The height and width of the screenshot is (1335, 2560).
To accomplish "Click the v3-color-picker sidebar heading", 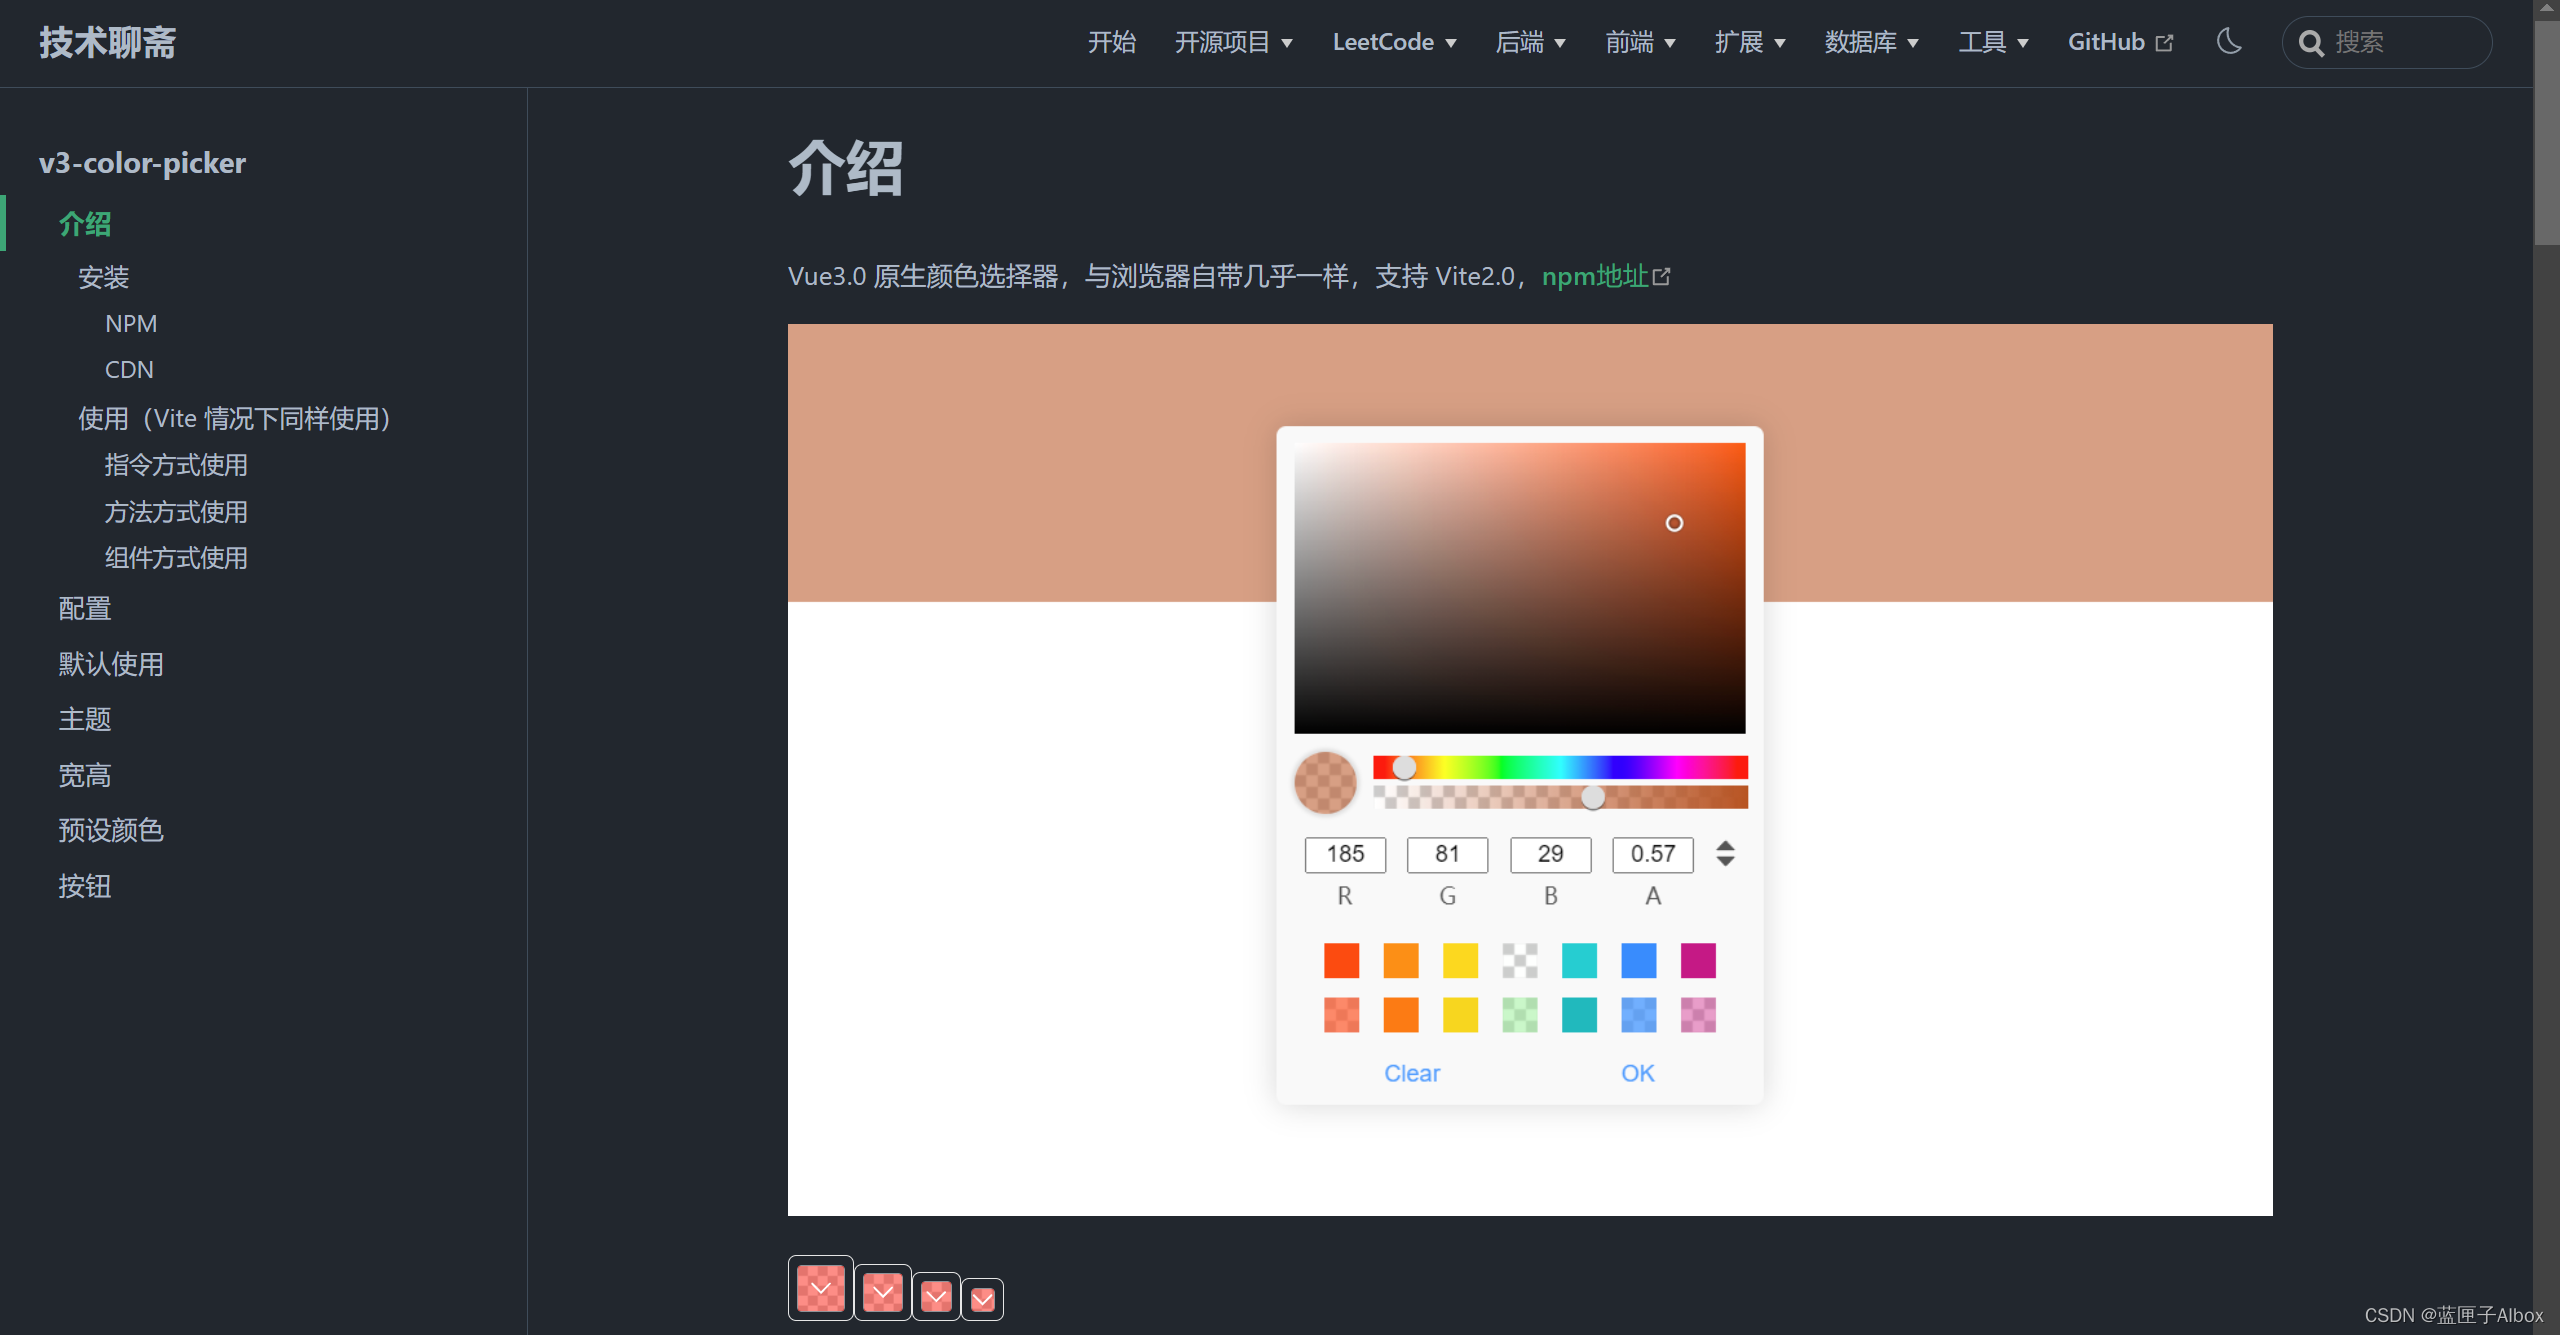I will [142, 163].
